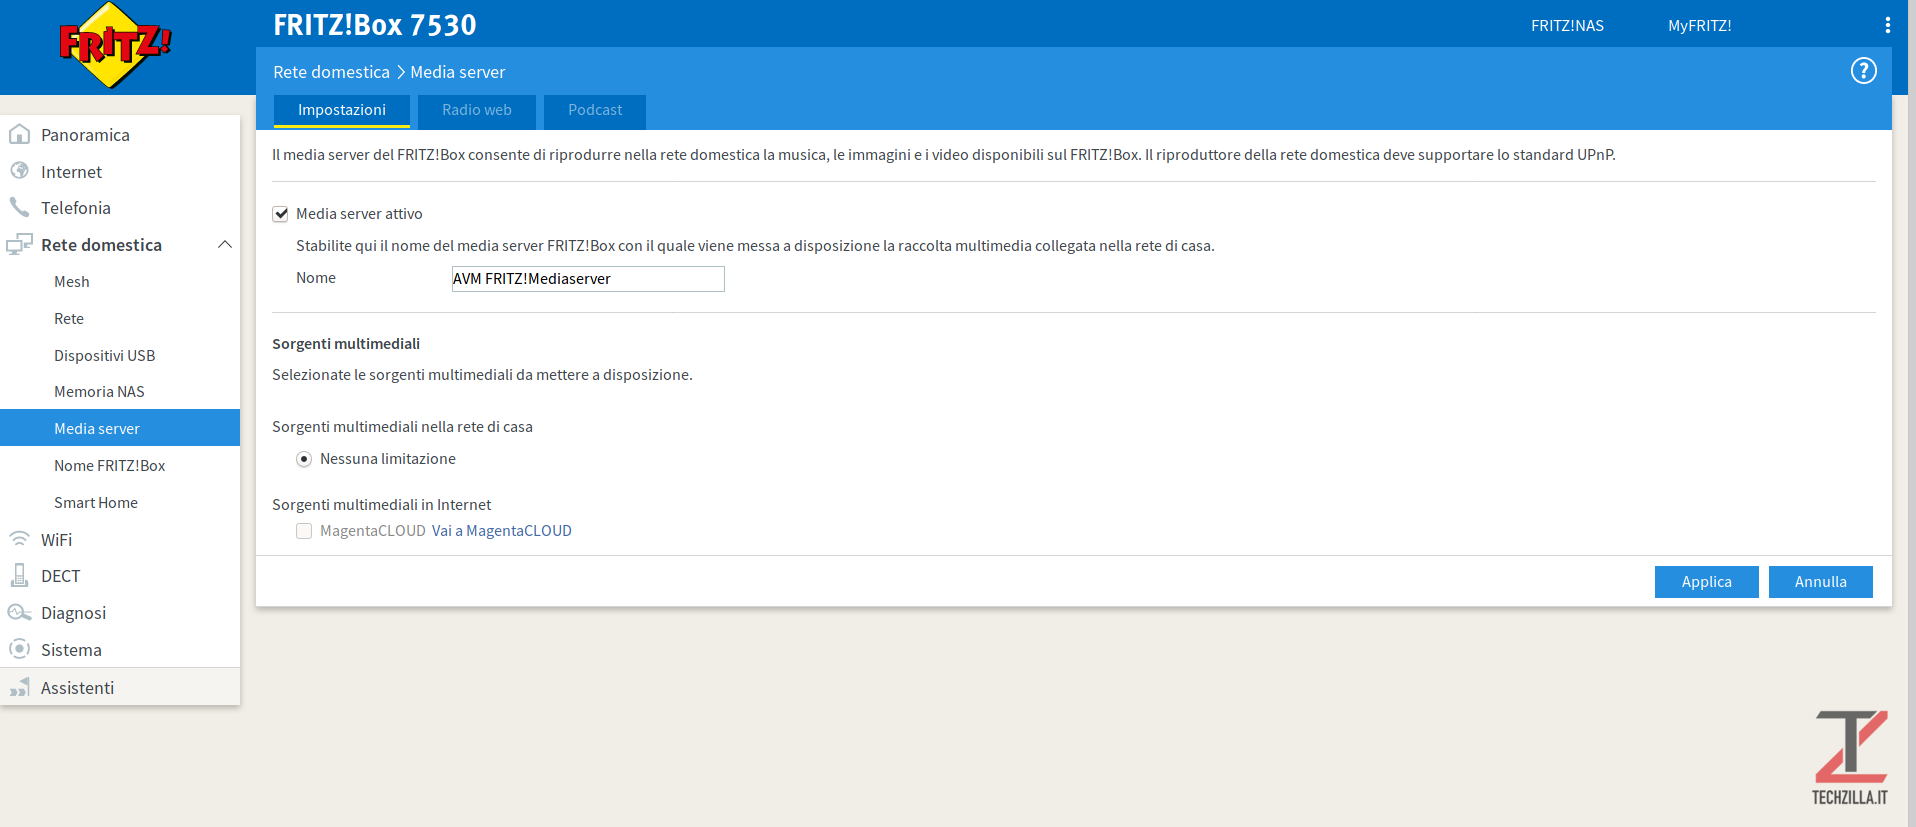
Task: Open FRITZ!NAS from the header
Action: (1567, 26)
